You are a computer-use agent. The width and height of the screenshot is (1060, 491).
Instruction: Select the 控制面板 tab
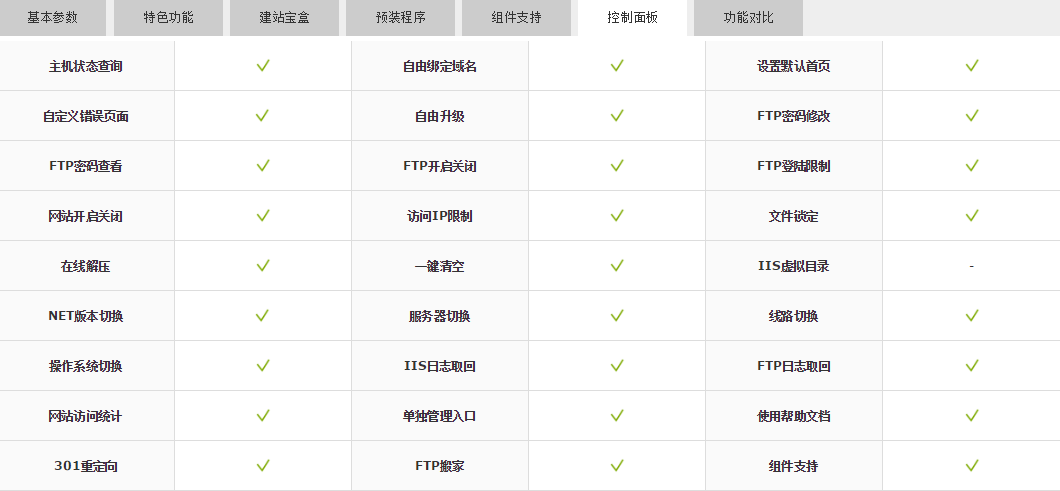pos(632,18)
